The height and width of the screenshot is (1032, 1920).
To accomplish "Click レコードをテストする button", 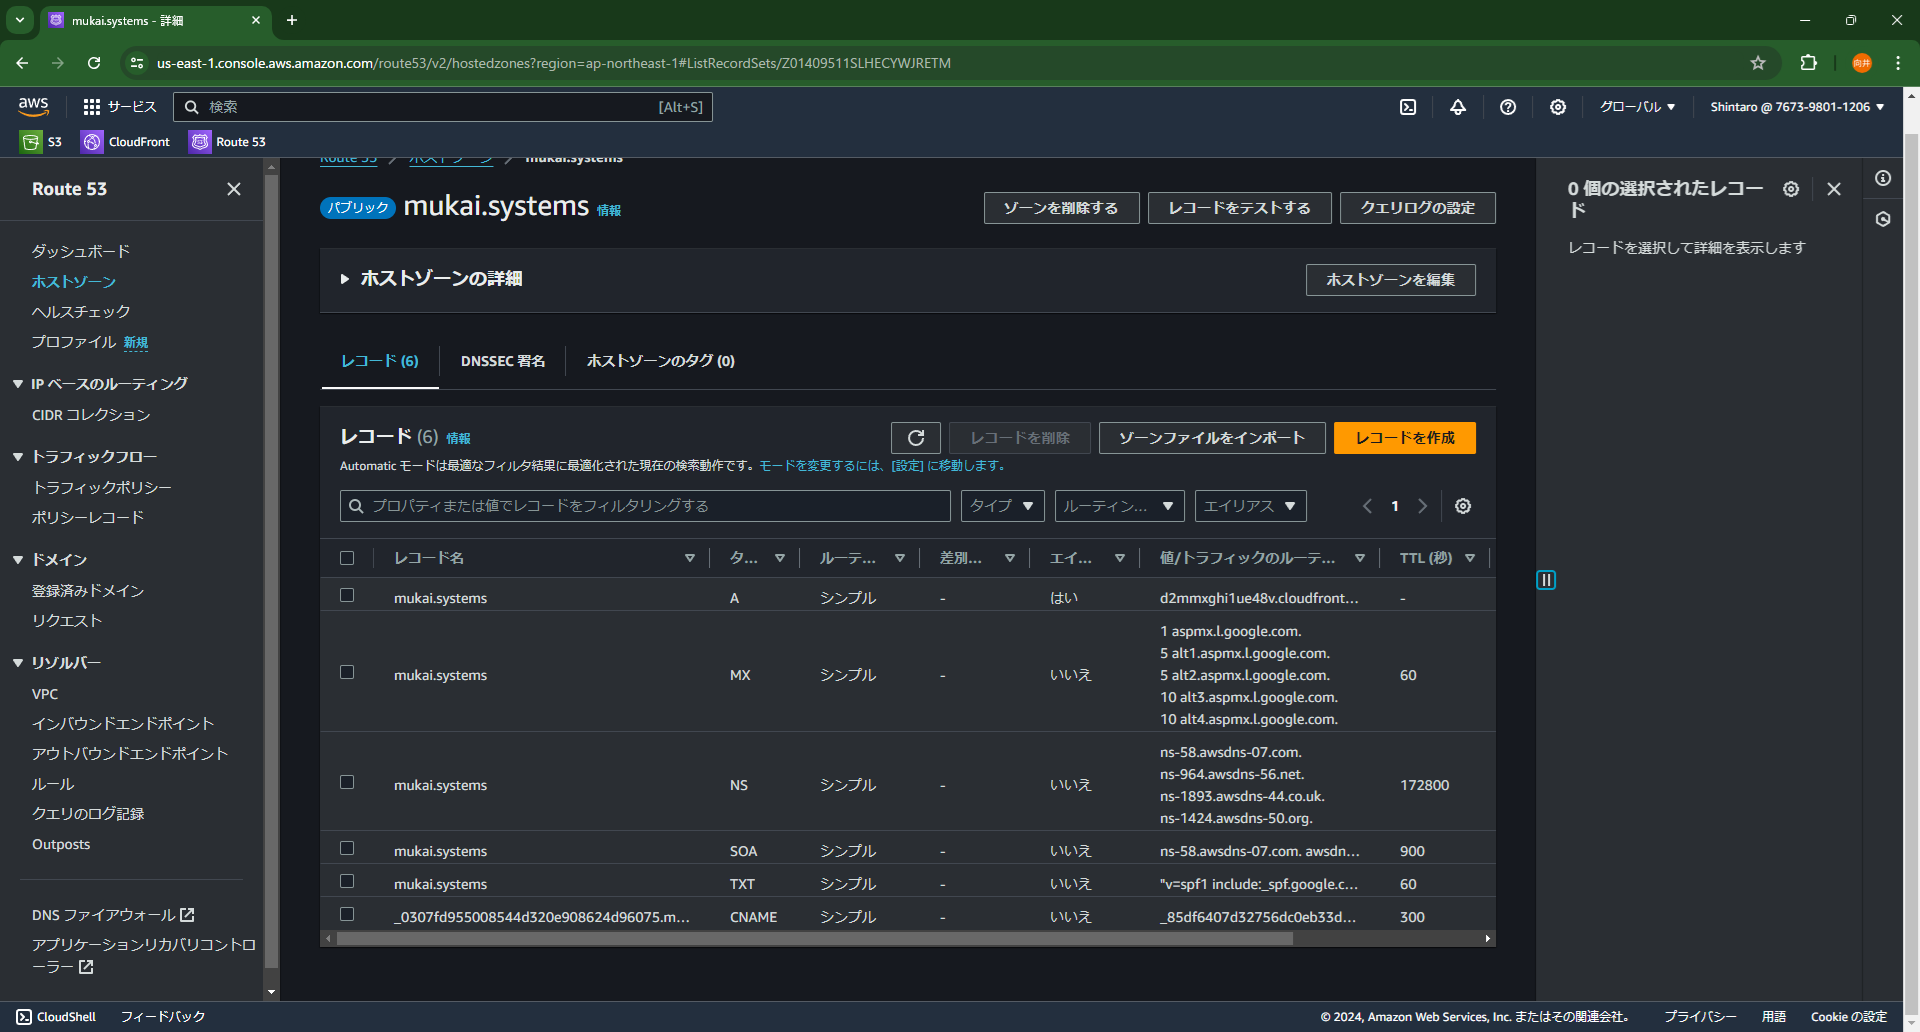I will tap(1240, 208).
